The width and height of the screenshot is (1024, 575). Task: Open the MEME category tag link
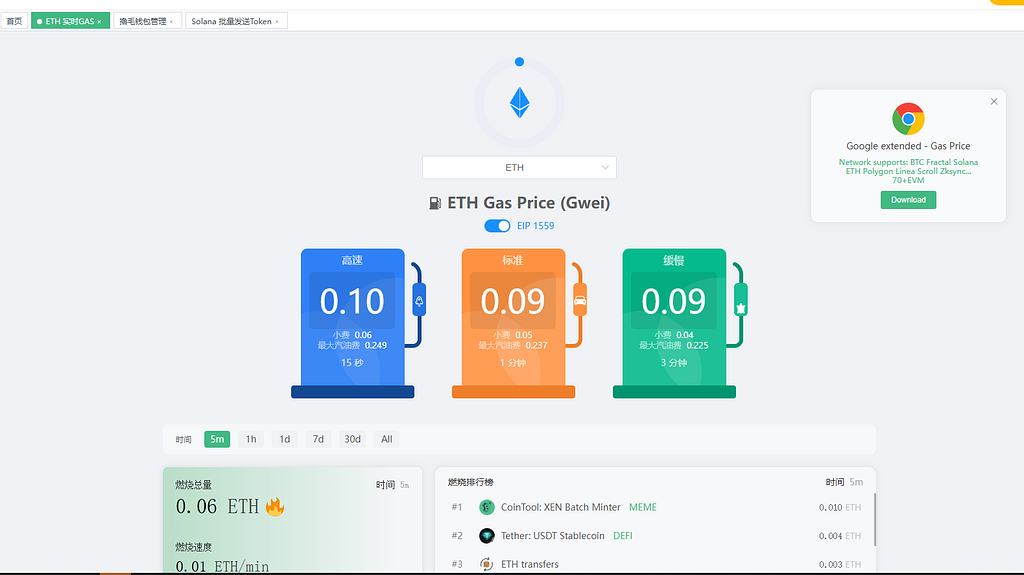(x=643, y=507)
